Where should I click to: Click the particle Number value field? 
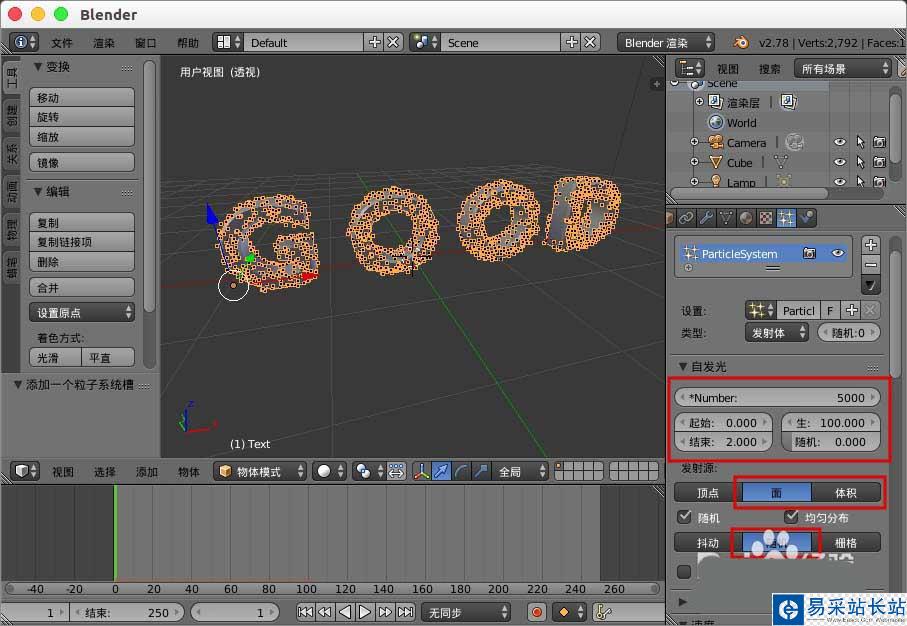[777, 397]
